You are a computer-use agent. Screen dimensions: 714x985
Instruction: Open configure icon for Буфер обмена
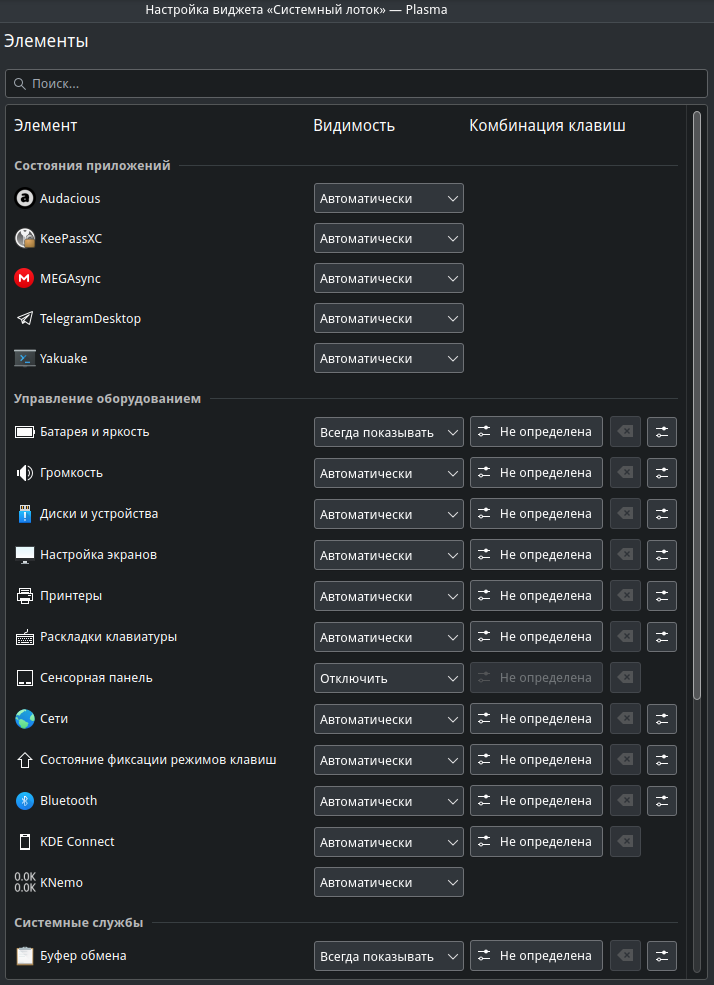point(662,956)
